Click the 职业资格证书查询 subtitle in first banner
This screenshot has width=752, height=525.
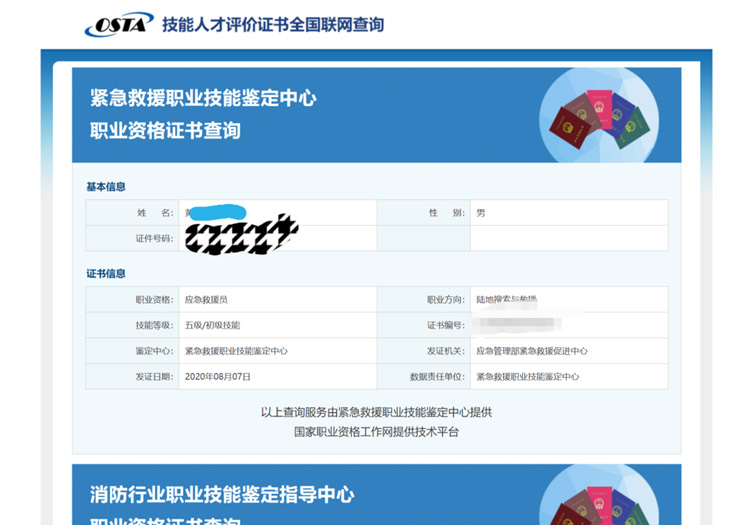[165, 131]
